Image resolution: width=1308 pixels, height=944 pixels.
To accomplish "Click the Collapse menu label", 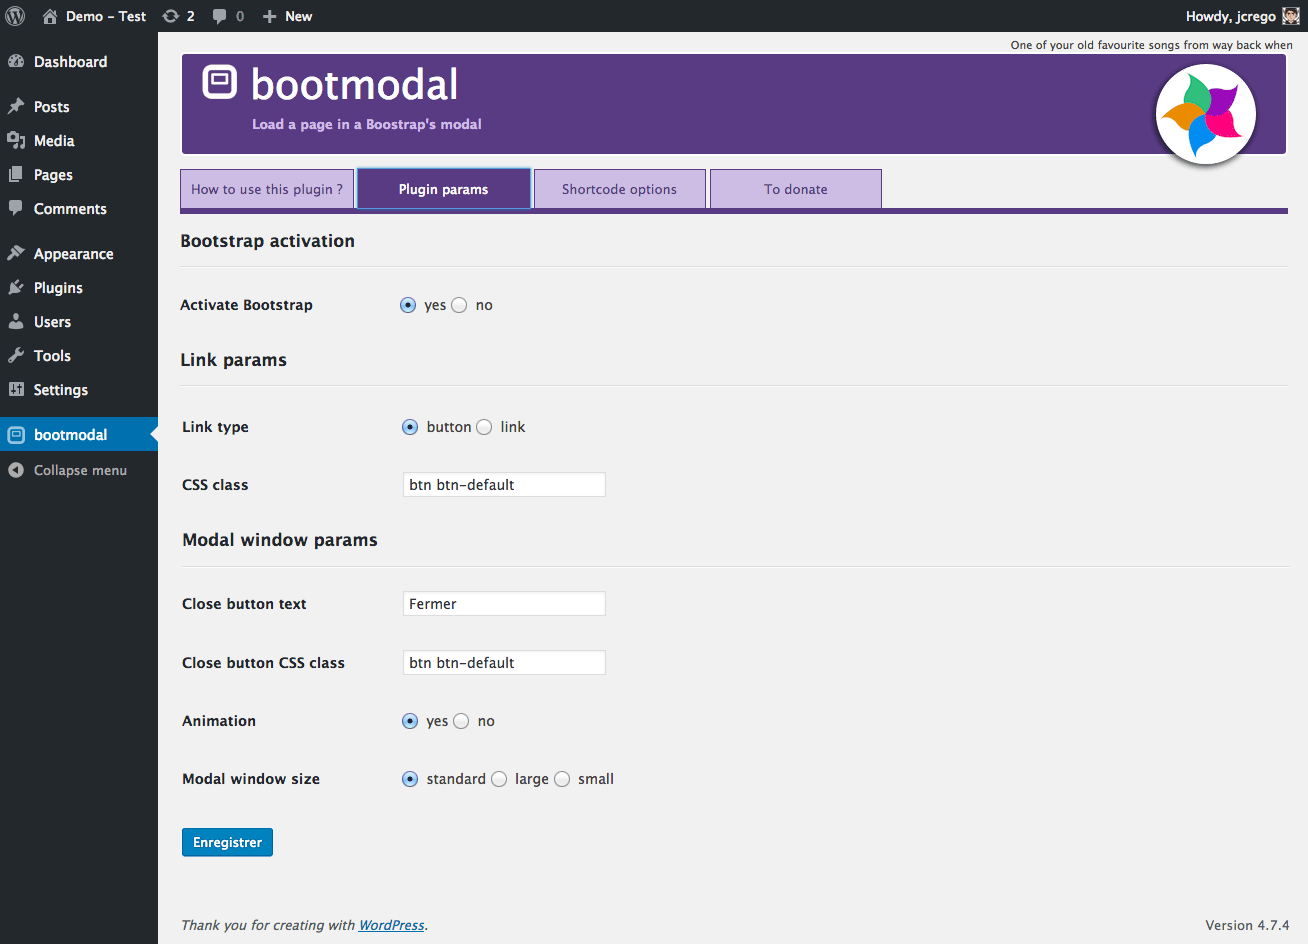I will coord(80,470).
